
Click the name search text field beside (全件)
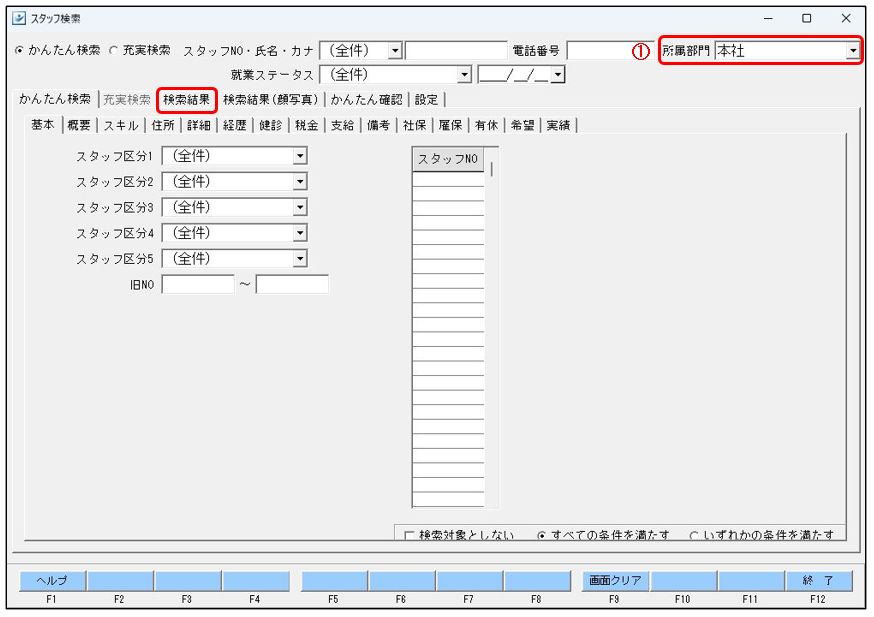tap(456, 51)
